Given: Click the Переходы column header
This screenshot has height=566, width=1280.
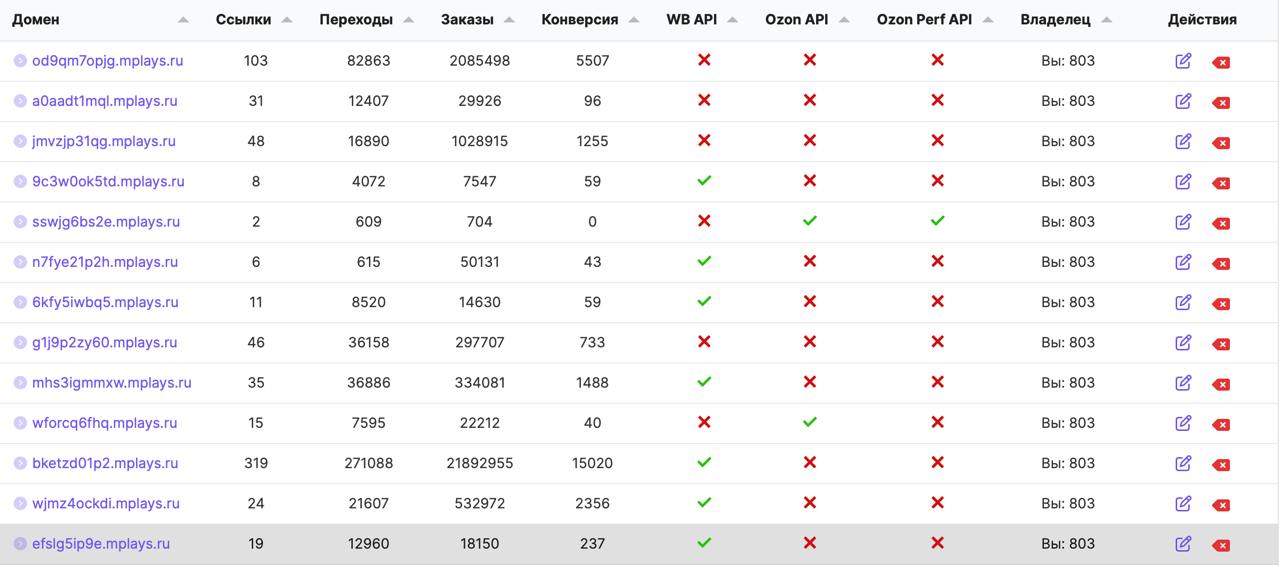Looking at the screenshot, I should pos(356,19).
